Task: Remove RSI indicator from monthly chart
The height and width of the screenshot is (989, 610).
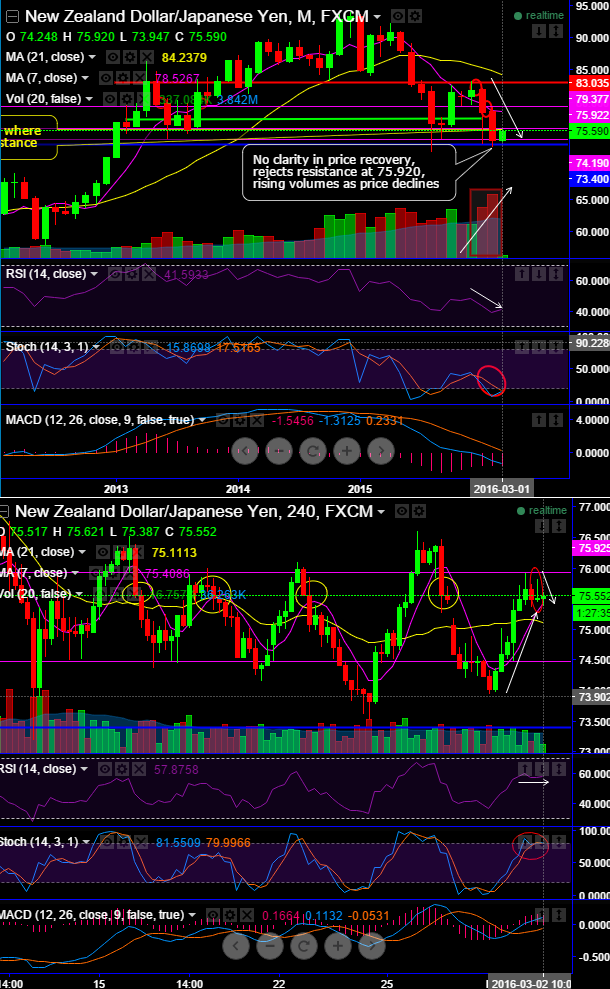Action: point(149,274)
